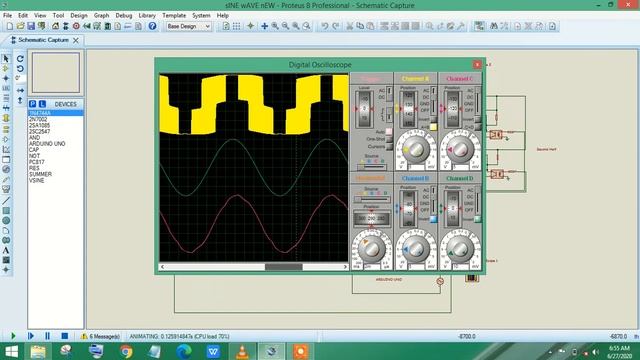640x360 pixels.
Task: Open the Template menu
Action: (x=174, y=16)
